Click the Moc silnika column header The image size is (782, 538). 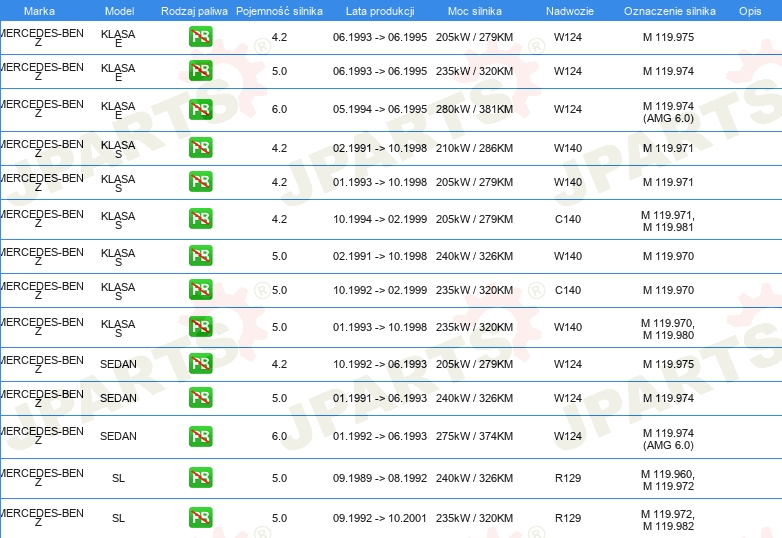pos(475,11)
